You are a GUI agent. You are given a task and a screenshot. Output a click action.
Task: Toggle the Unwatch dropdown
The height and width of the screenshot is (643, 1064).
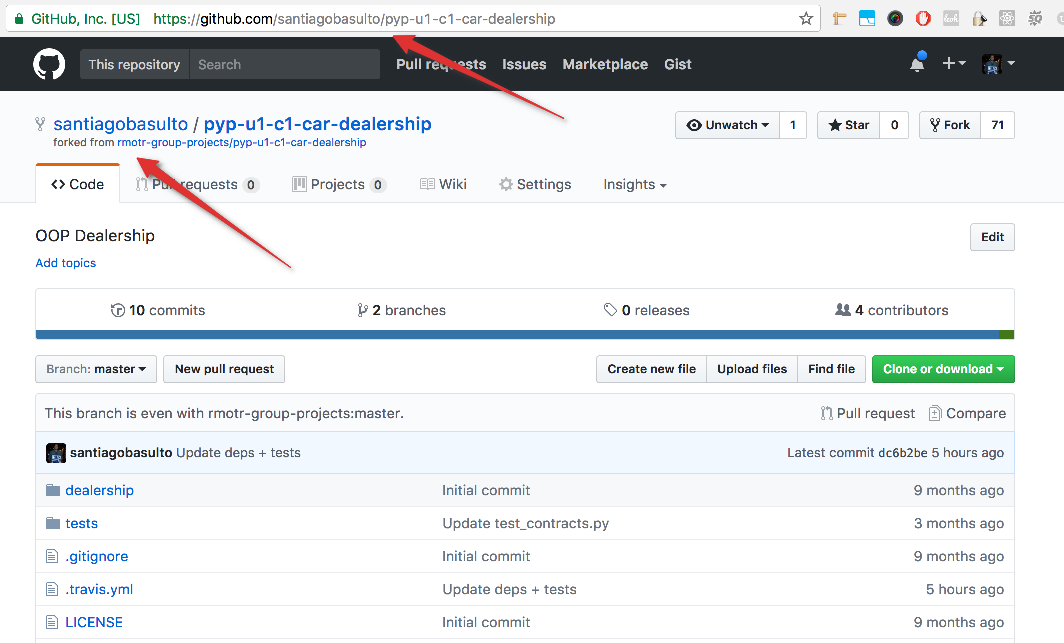click(x=727, y=125)
